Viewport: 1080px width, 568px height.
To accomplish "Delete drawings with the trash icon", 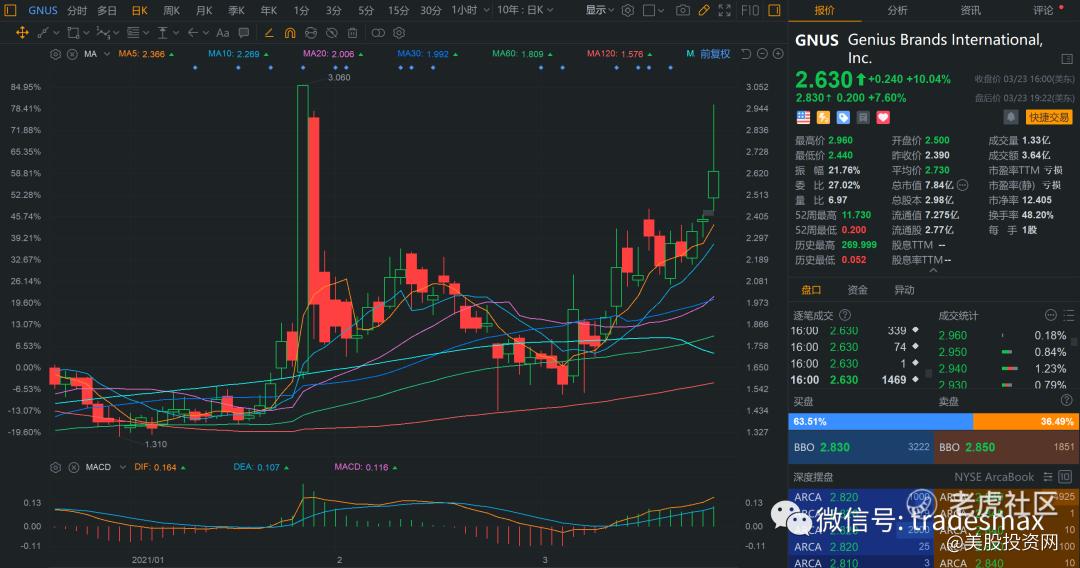I will (x=353, y=32).
